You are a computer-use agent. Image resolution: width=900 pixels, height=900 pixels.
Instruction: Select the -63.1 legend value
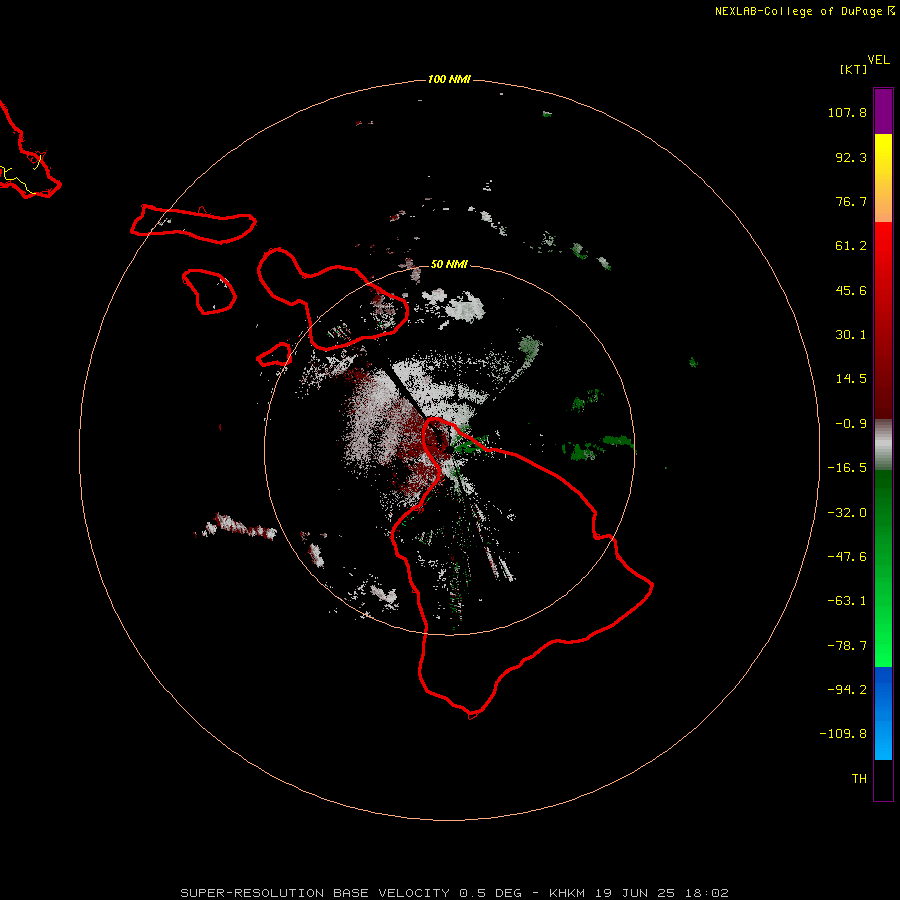pos(847,601)
